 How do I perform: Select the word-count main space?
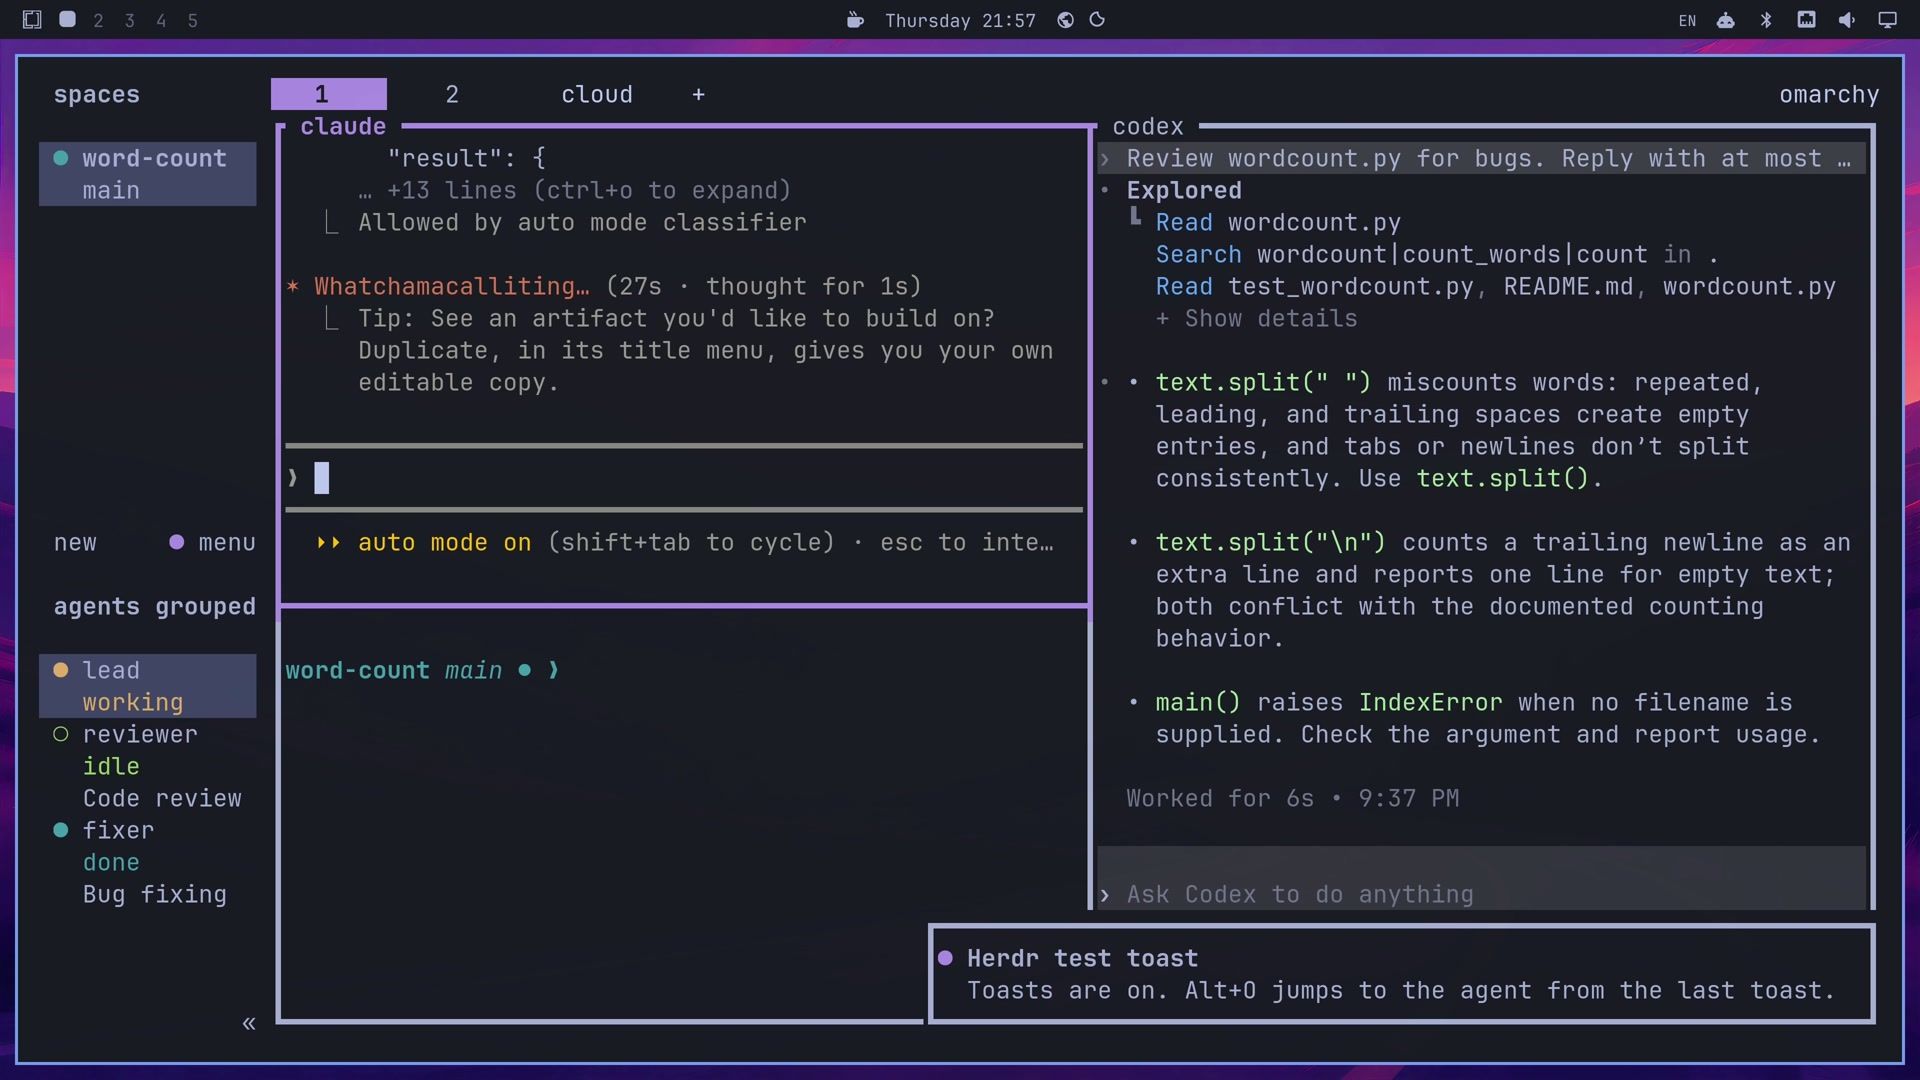click(148, 174)
